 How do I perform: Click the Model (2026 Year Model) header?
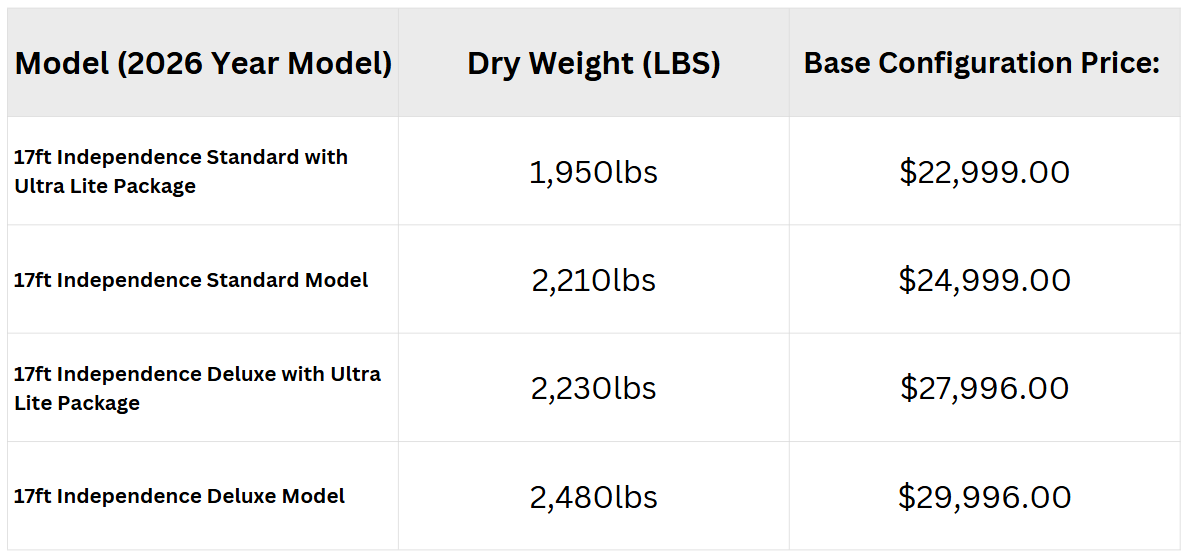pos(203,64)
